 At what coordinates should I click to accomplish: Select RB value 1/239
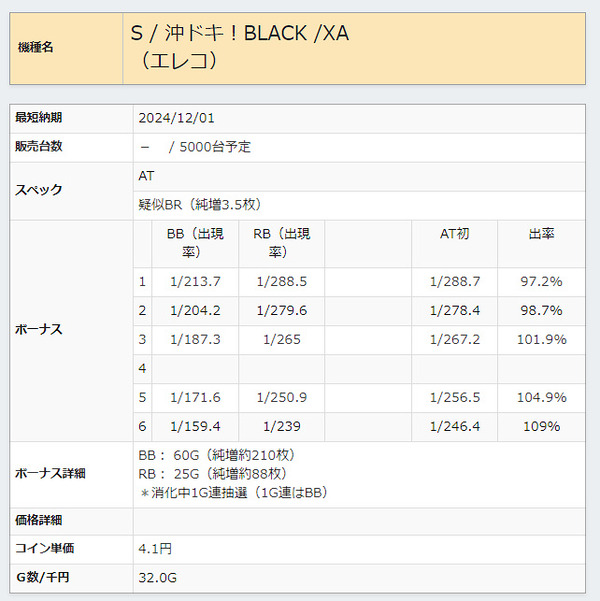(x=282, y=426)
